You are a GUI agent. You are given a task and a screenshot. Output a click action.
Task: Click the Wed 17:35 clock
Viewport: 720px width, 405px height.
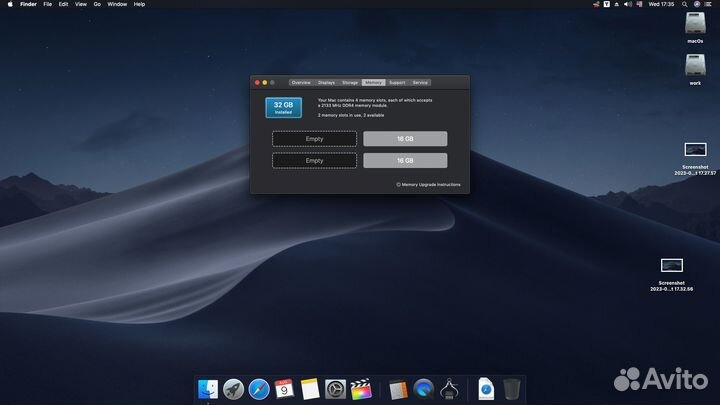(661, 4)
